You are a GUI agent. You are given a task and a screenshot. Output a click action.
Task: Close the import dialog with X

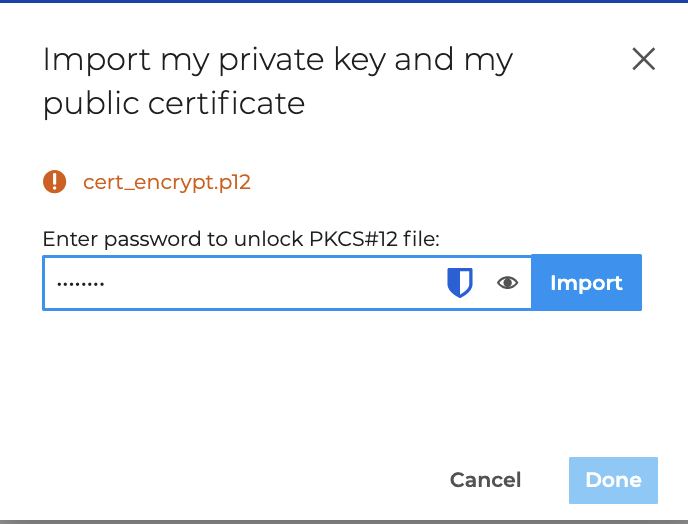click(x=644, y=59)
